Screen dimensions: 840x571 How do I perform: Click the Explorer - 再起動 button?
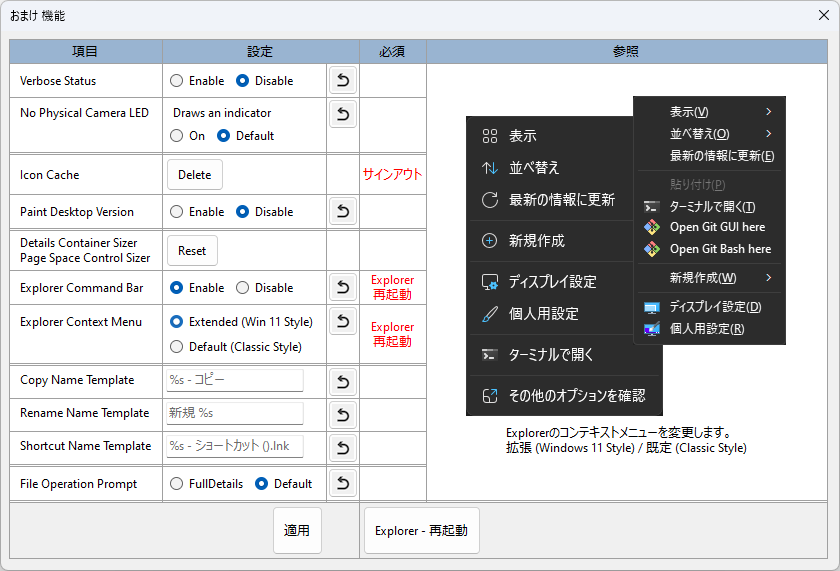pos(421,531)
